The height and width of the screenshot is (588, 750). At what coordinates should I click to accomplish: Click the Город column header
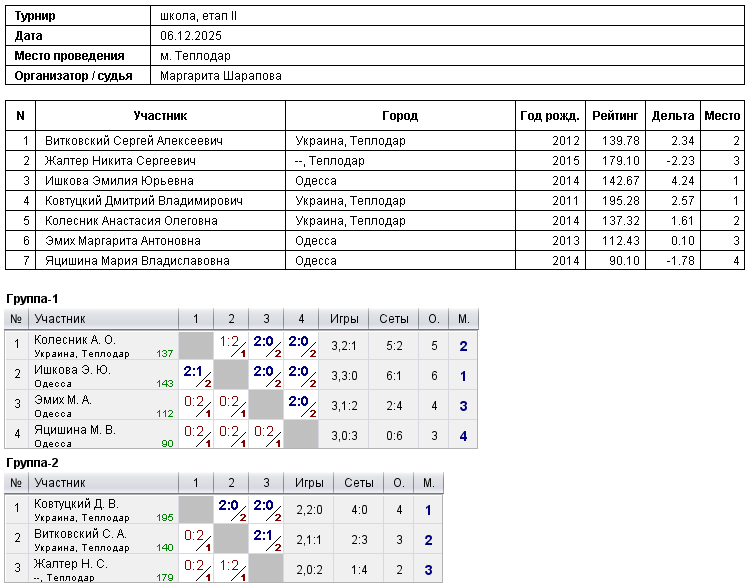click(x=400, y=116)
